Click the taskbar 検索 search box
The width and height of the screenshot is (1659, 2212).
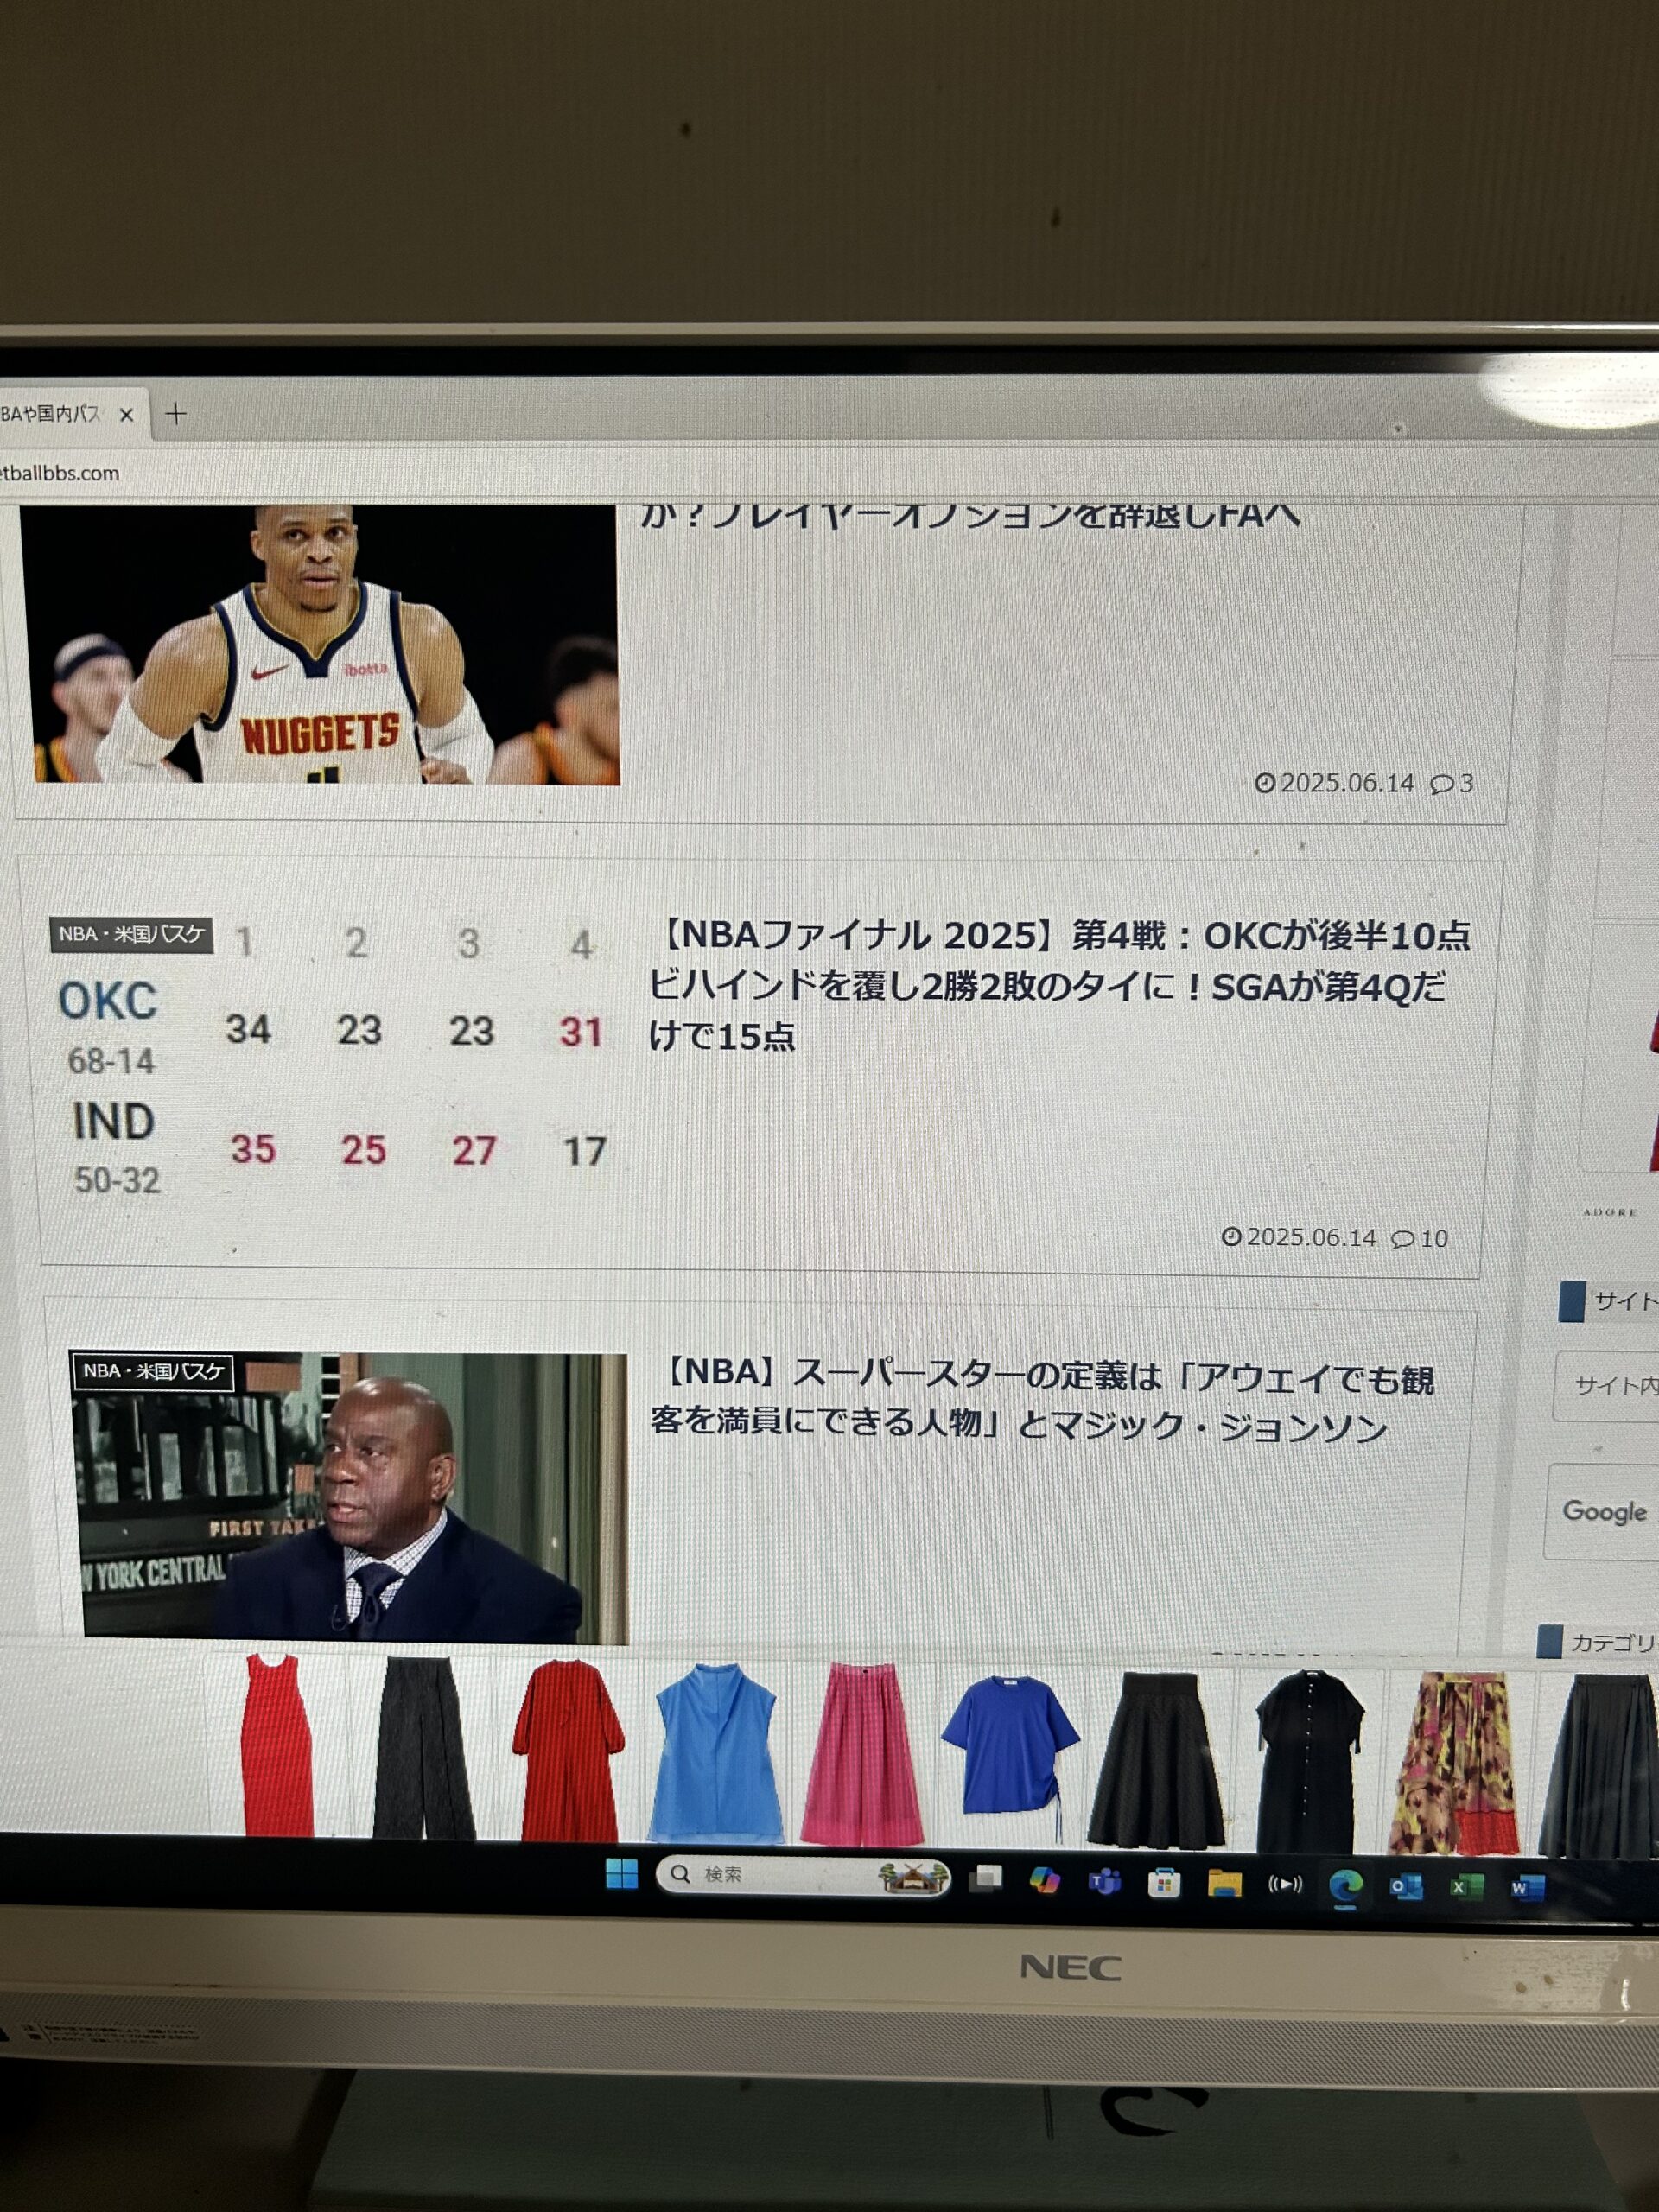[803, 1876]
